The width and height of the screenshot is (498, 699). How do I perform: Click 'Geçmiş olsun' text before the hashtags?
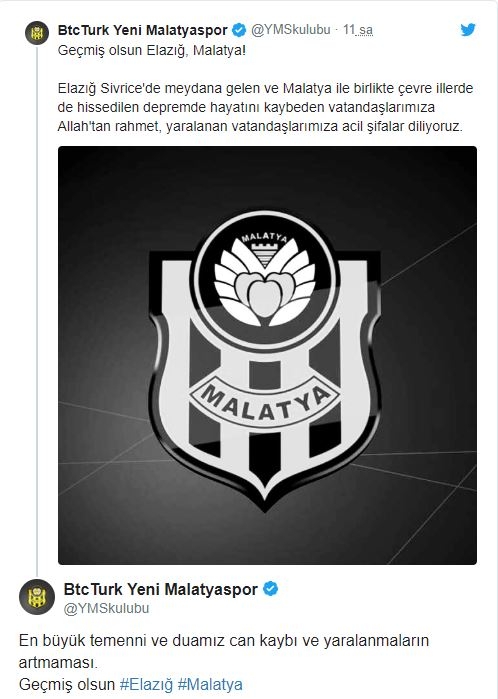tap(67, 684)
